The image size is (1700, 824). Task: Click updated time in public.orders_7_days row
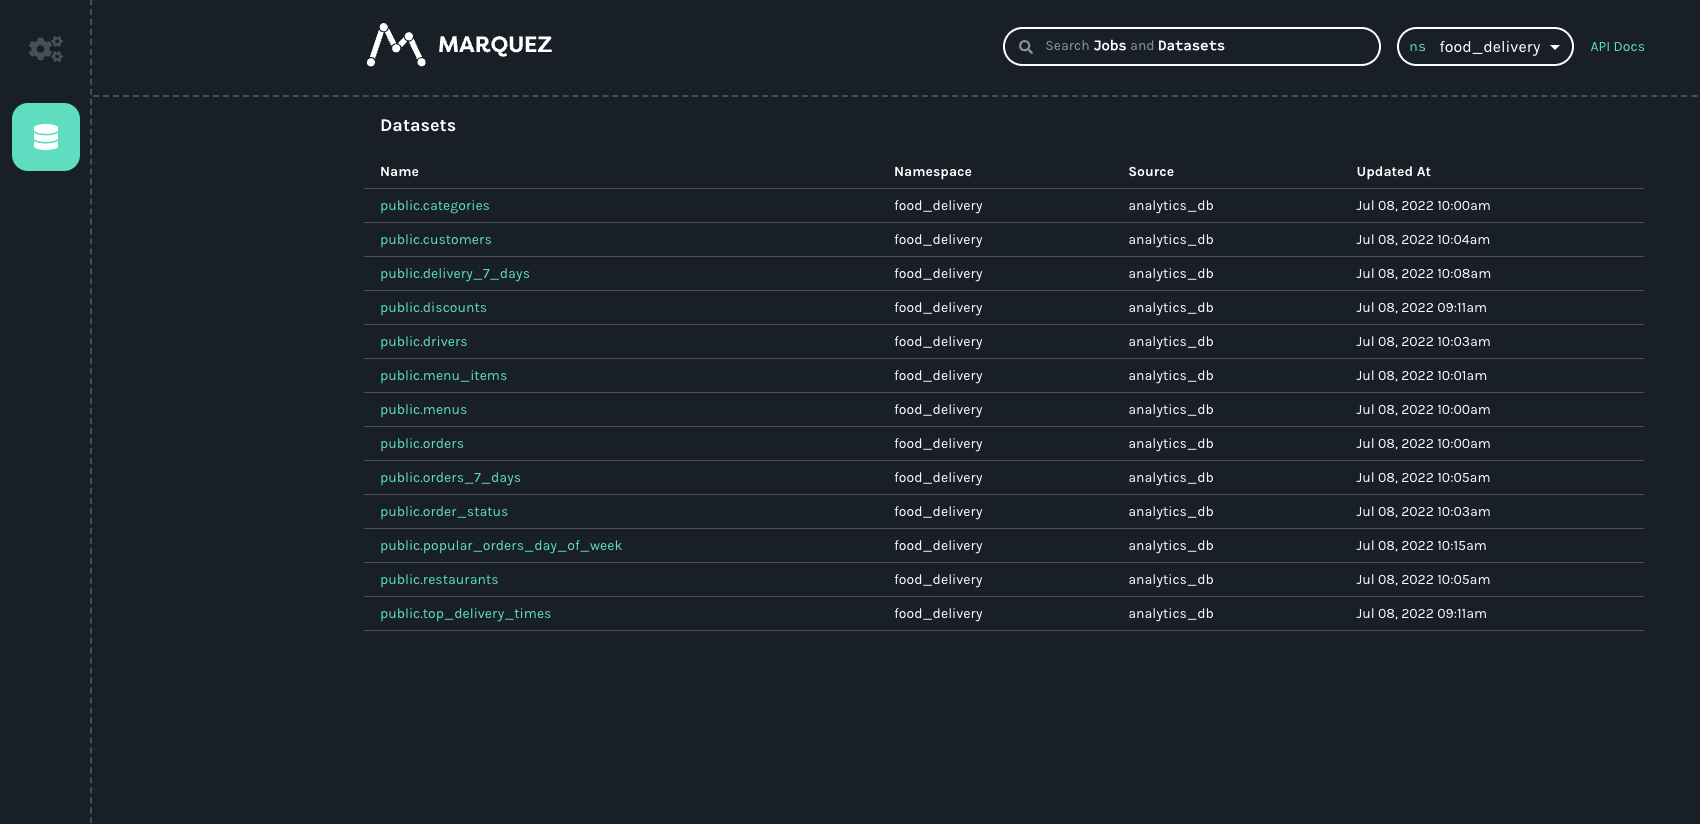pos(1423,478)
